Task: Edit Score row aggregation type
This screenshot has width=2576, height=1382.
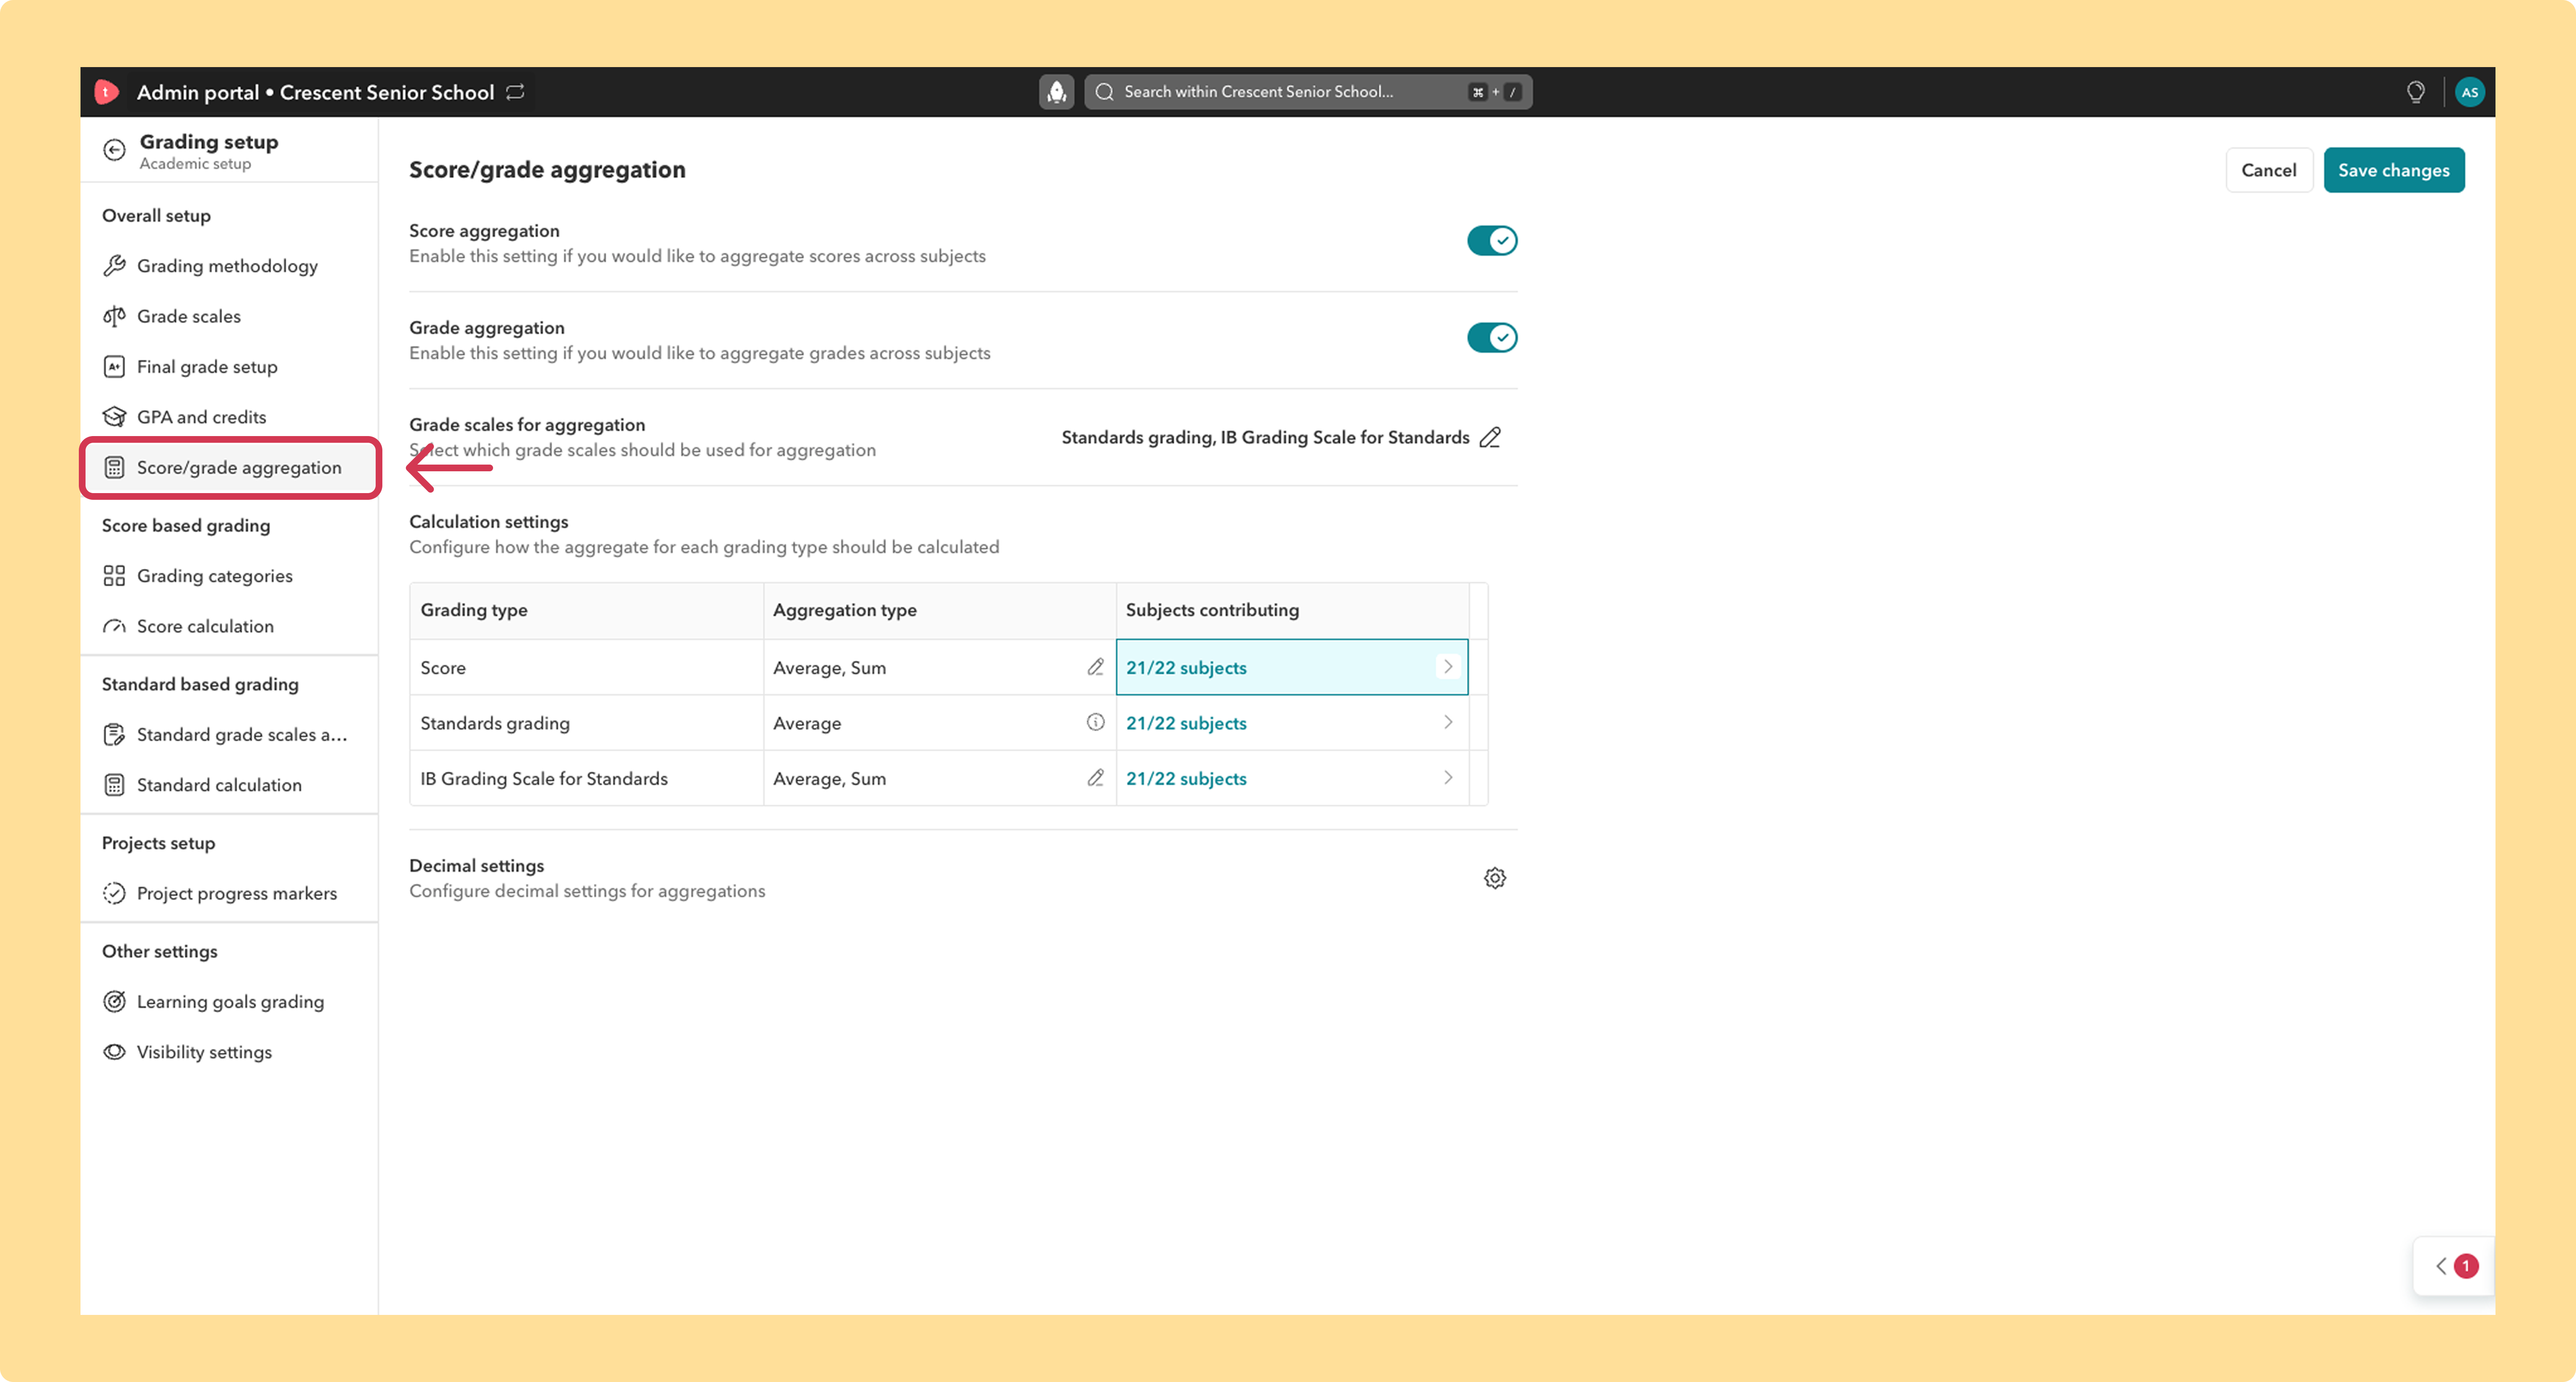Action: tap(1096, 667)
